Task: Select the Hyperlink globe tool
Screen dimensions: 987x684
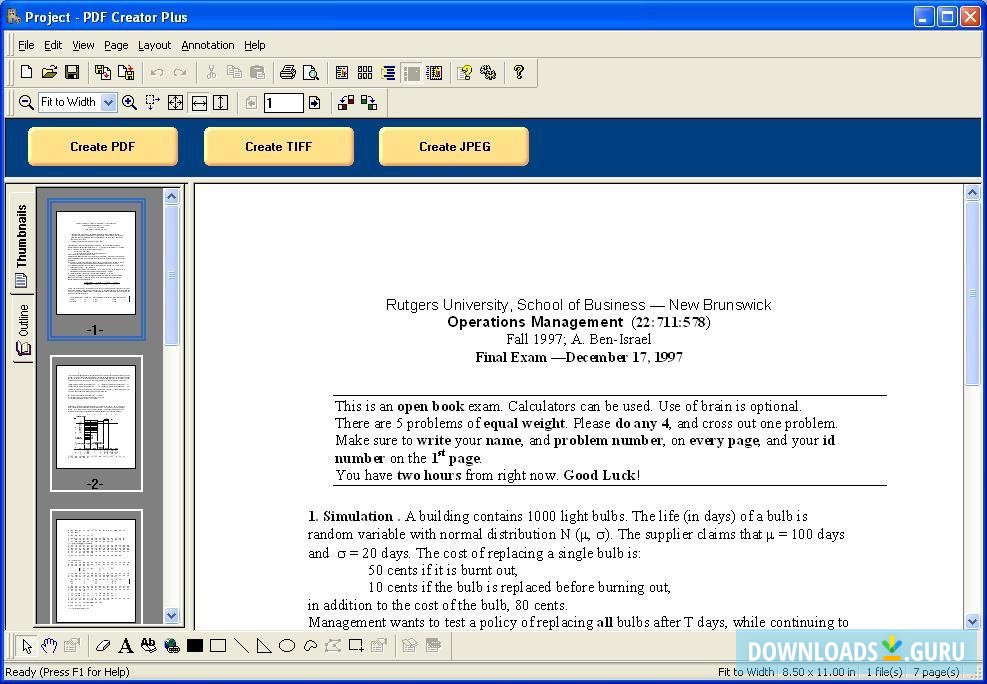Action: pos(171,645)
